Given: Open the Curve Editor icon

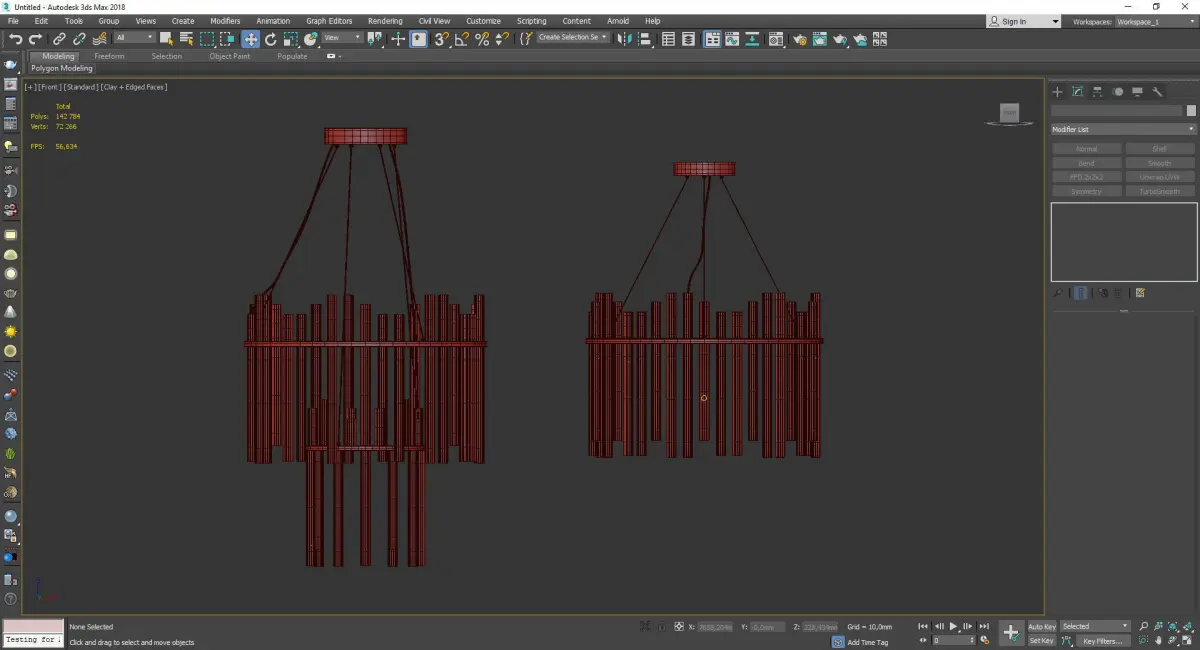Looking at the screenshot, I should click(x=731, y=39).
